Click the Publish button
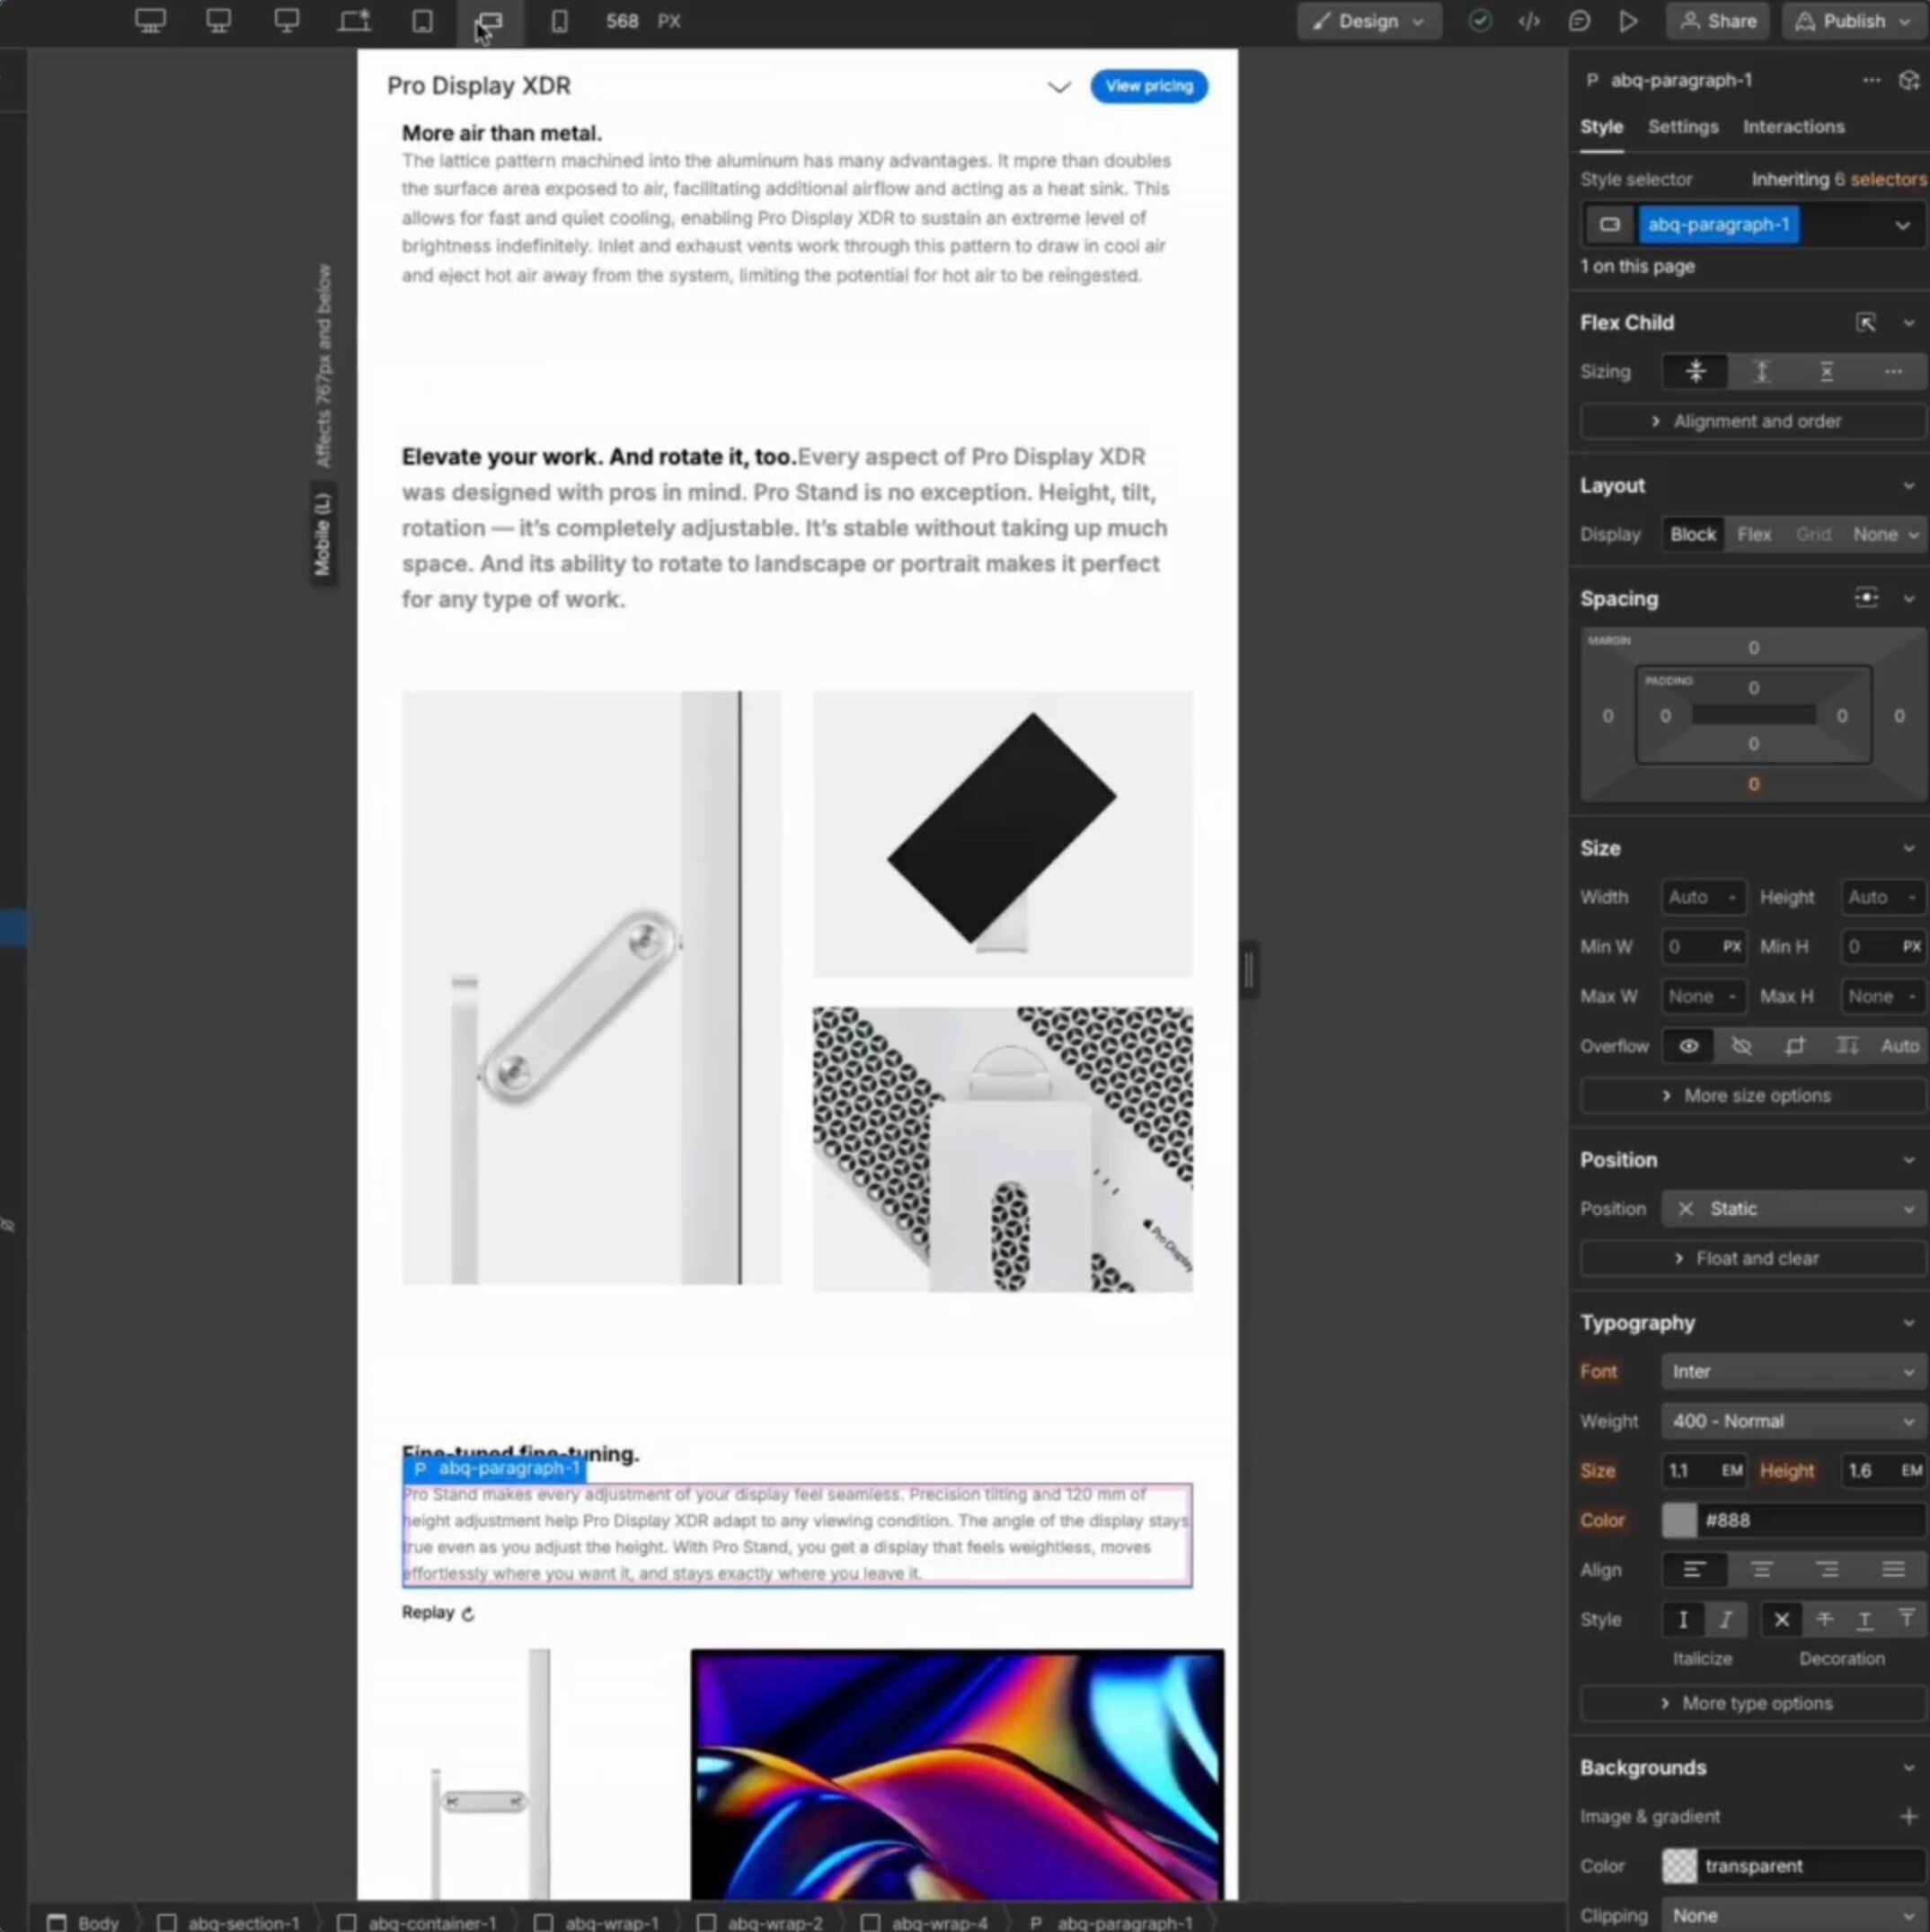1930x1932 pixels. coord(1852,21)
